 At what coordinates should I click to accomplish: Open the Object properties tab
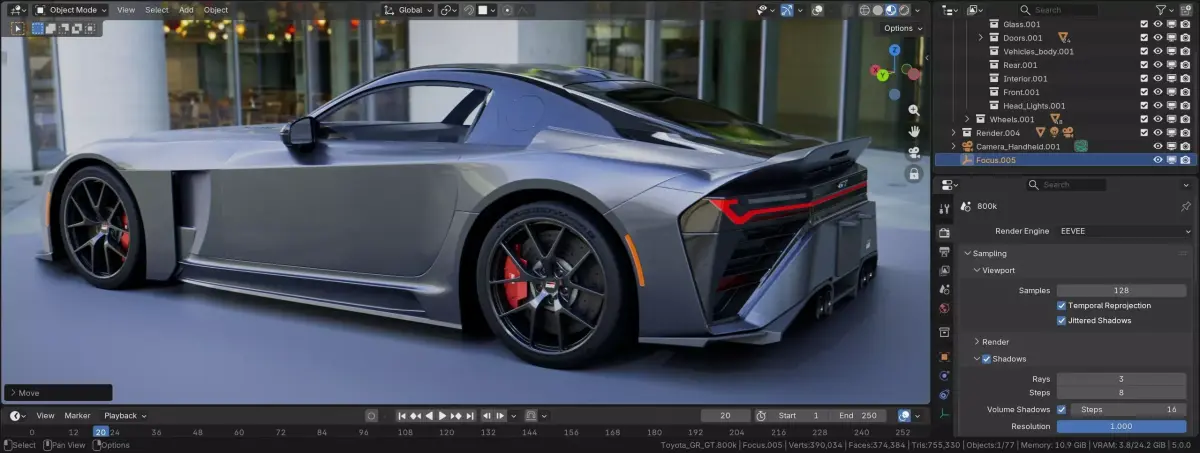944,356
